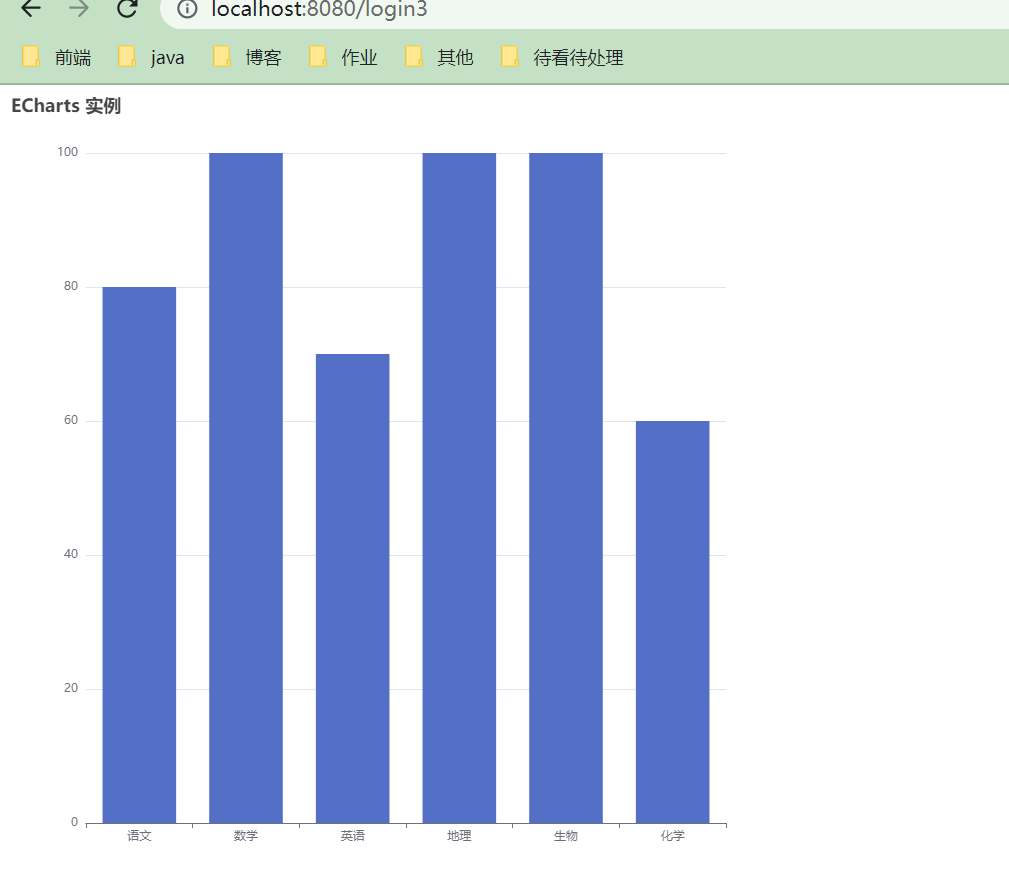
Task: Click the browser forward arrow
Action: (79, 8)
